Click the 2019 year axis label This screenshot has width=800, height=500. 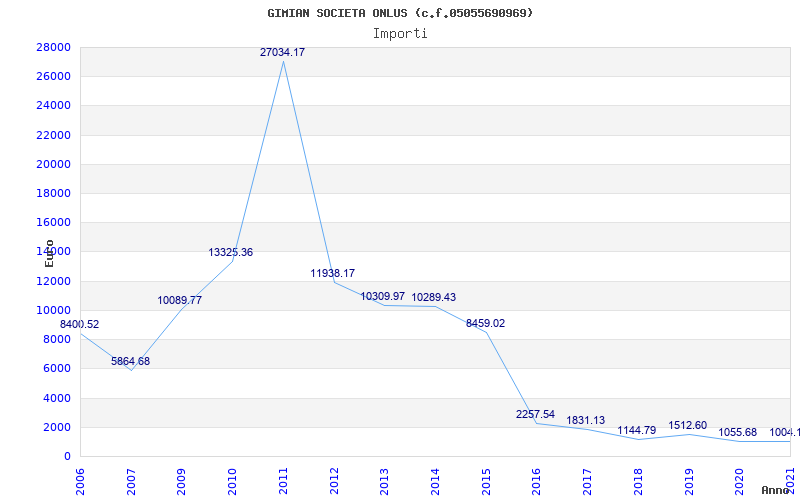pos(689,481)
